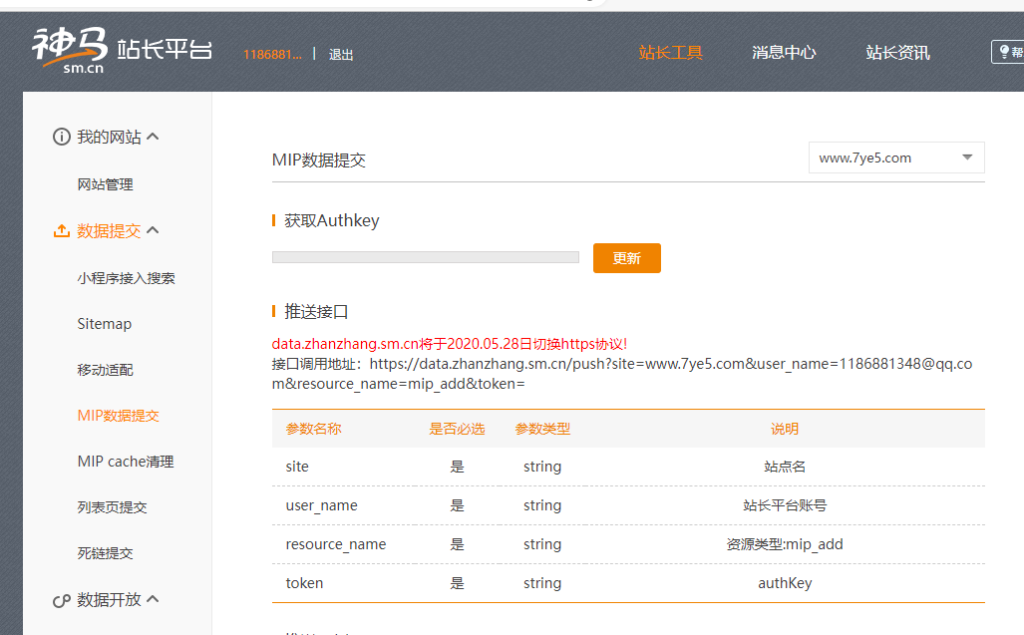This screenshot has width=1024, height=635.
Task: Select 网站管理 in sidebar
Action: pyautogui.click(x=105, y=184)
